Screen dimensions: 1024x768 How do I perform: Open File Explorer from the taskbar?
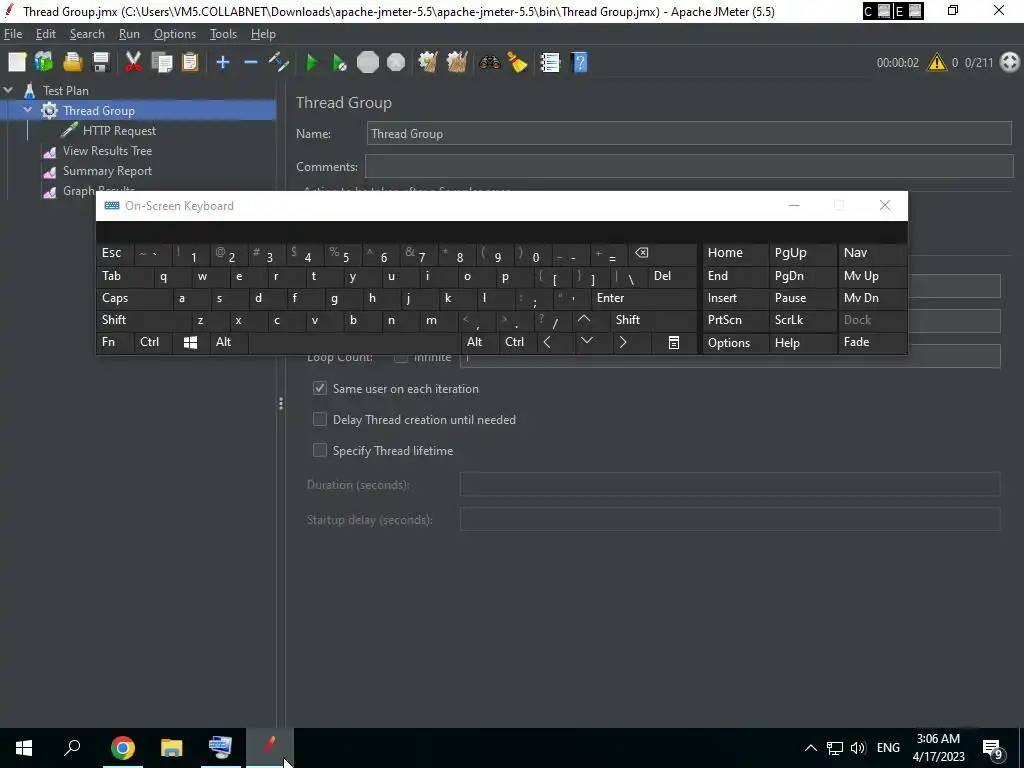[x=171, y=748]
